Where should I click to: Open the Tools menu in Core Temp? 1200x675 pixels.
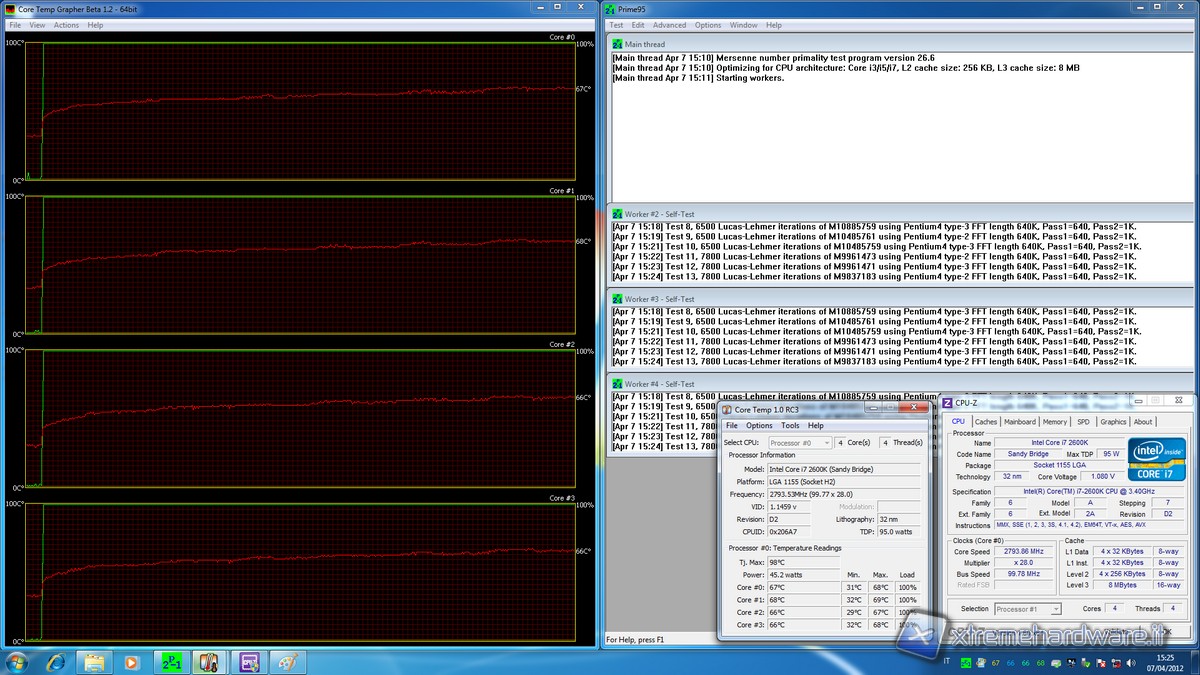tap(790, 425)
